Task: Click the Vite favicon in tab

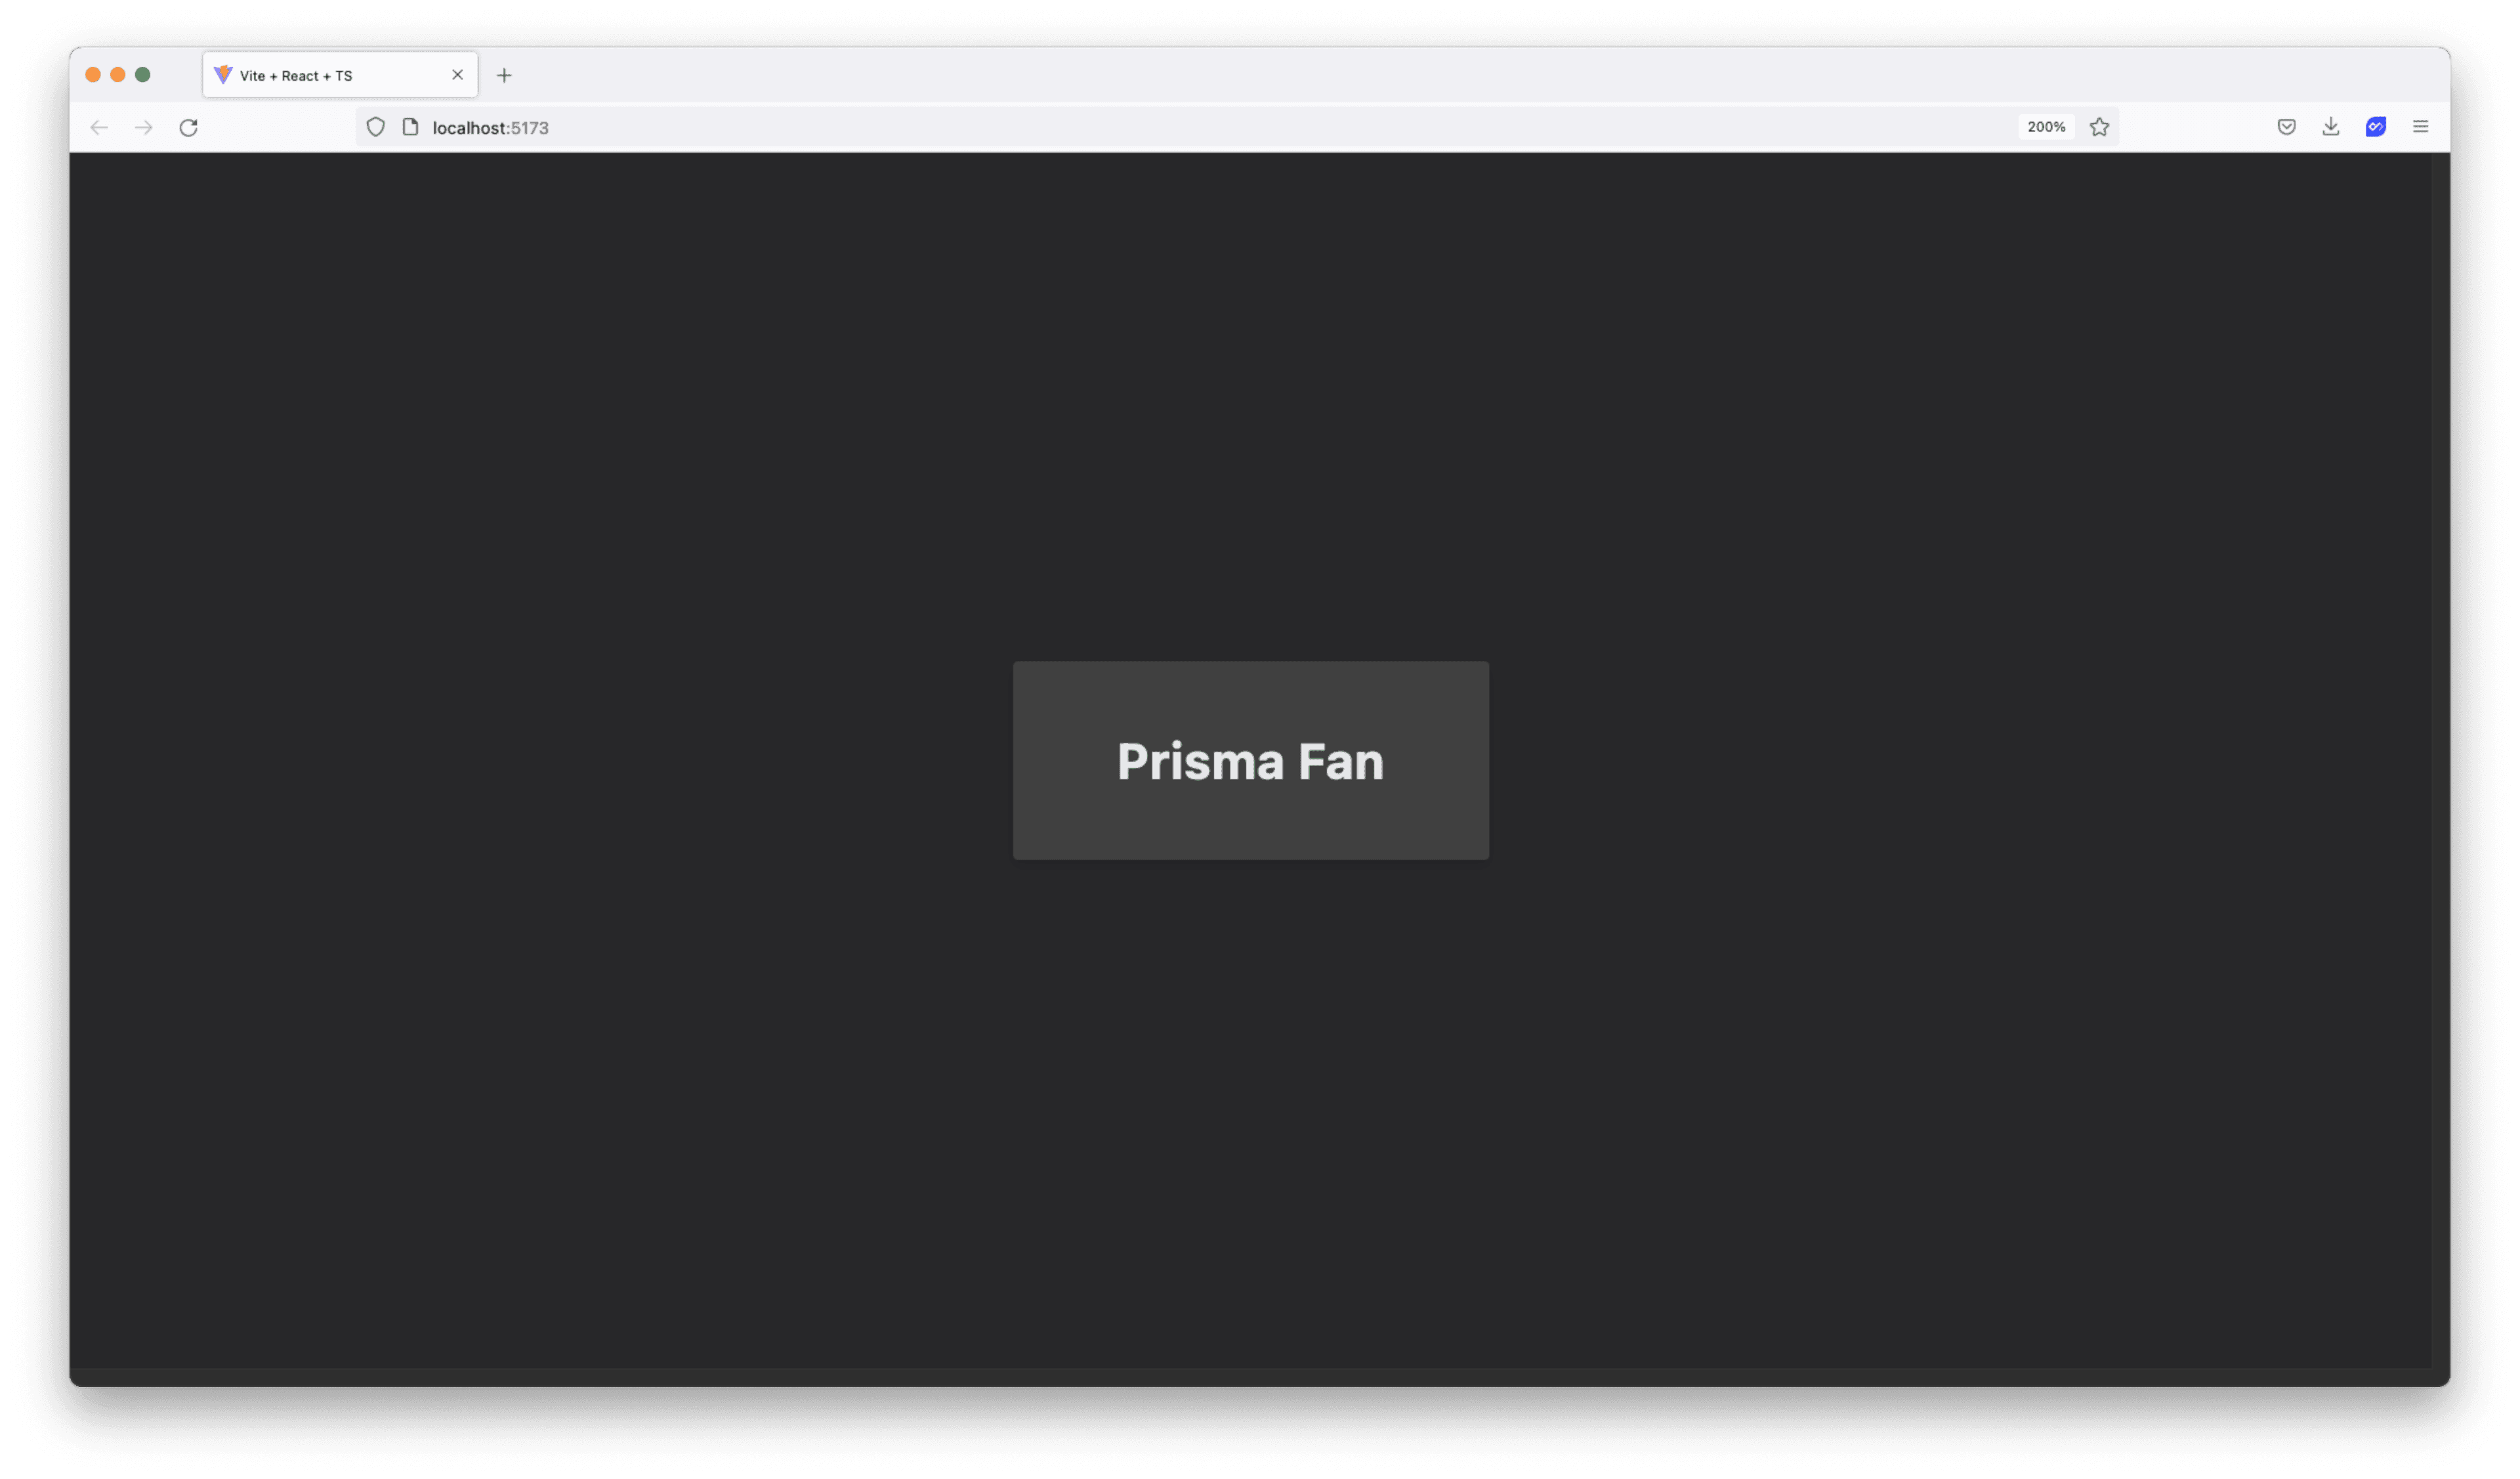Action: [223, 75]
